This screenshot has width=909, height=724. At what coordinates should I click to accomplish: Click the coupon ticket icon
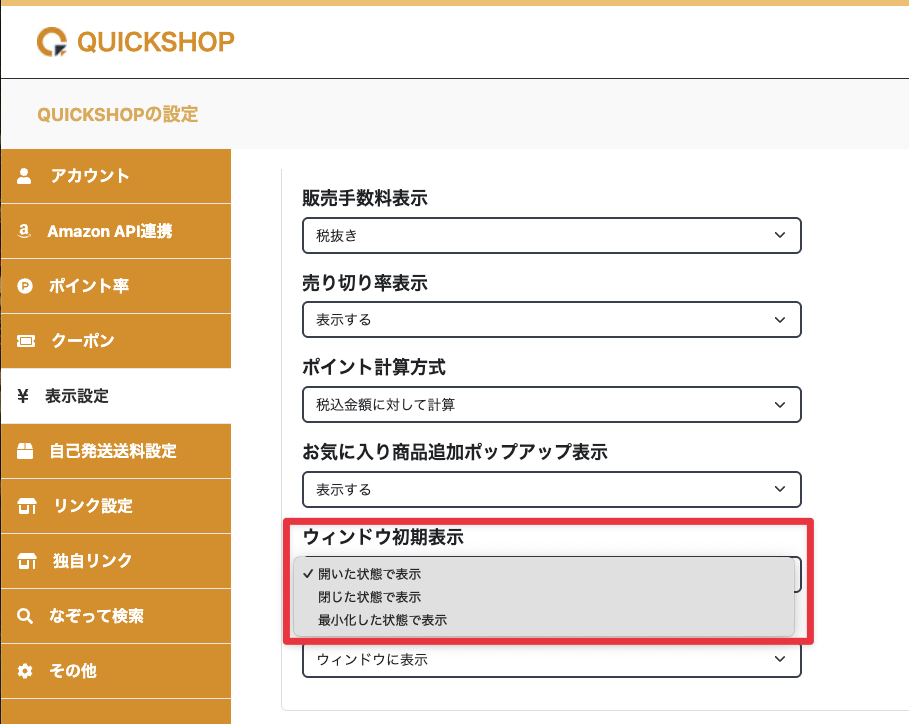[26, 341]
